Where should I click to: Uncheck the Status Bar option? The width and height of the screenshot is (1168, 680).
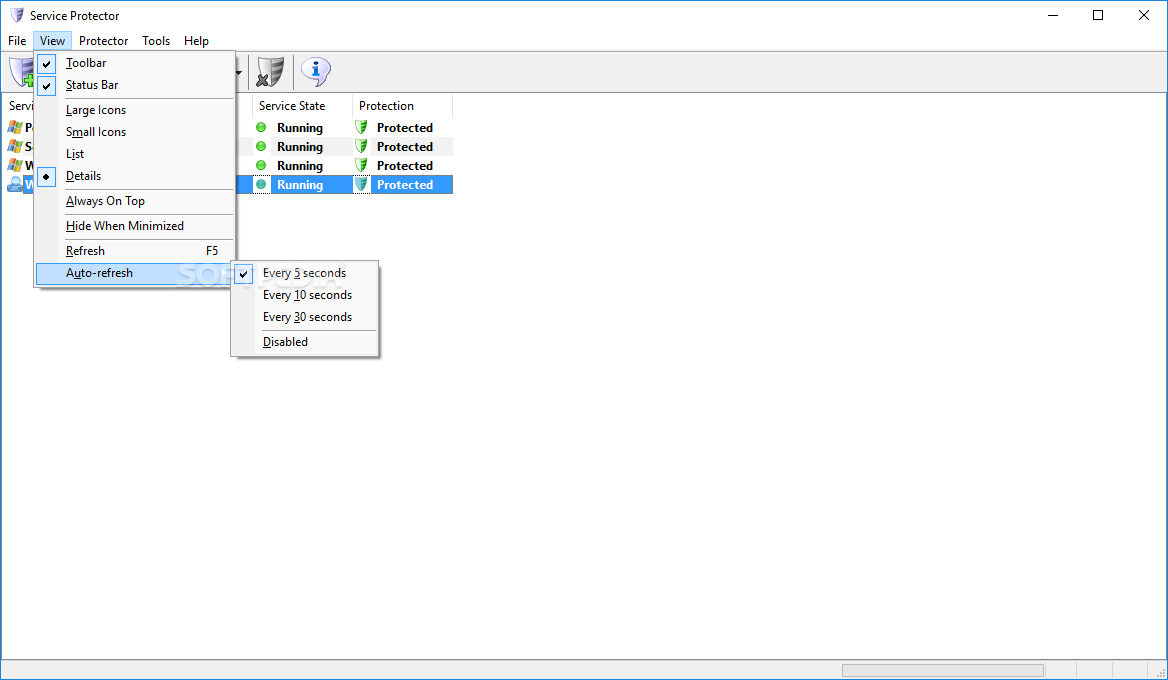coord(134,85)
